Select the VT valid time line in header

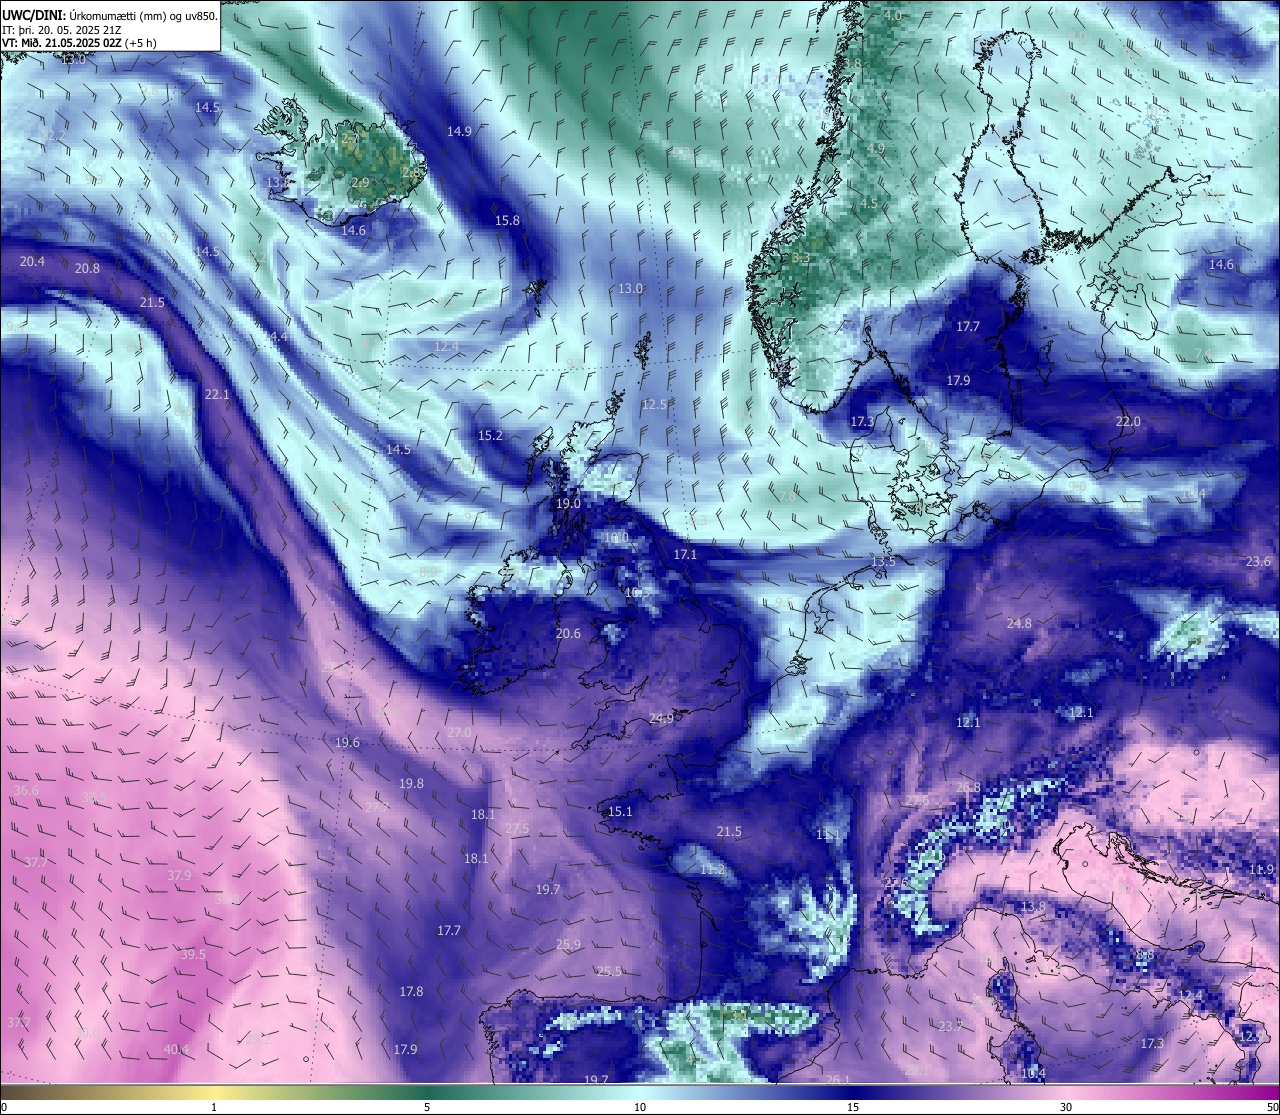pyautogui.click(x=78, y=42)
